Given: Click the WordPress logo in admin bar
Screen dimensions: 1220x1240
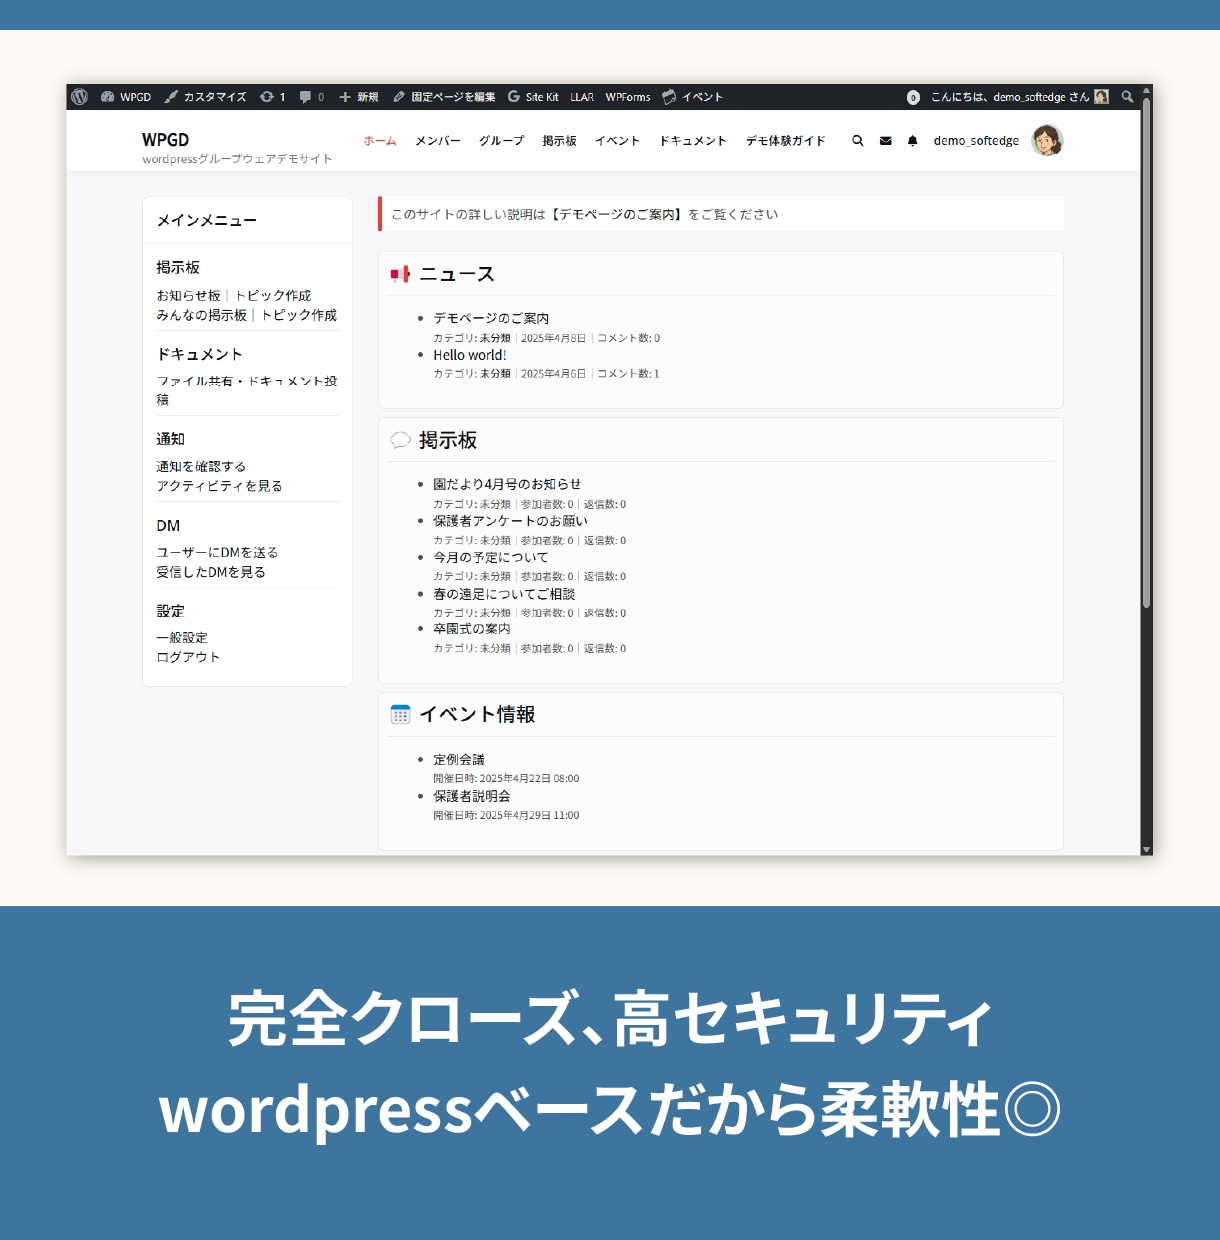Looking at the screenshot, I should [80, 97].
